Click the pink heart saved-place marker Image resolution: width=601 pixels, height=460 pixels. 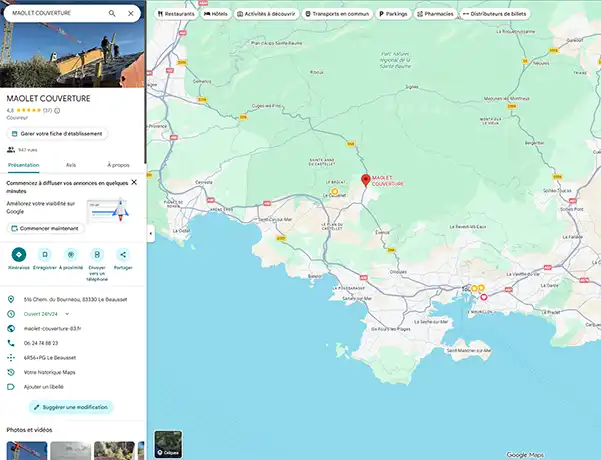coord(484,297)
